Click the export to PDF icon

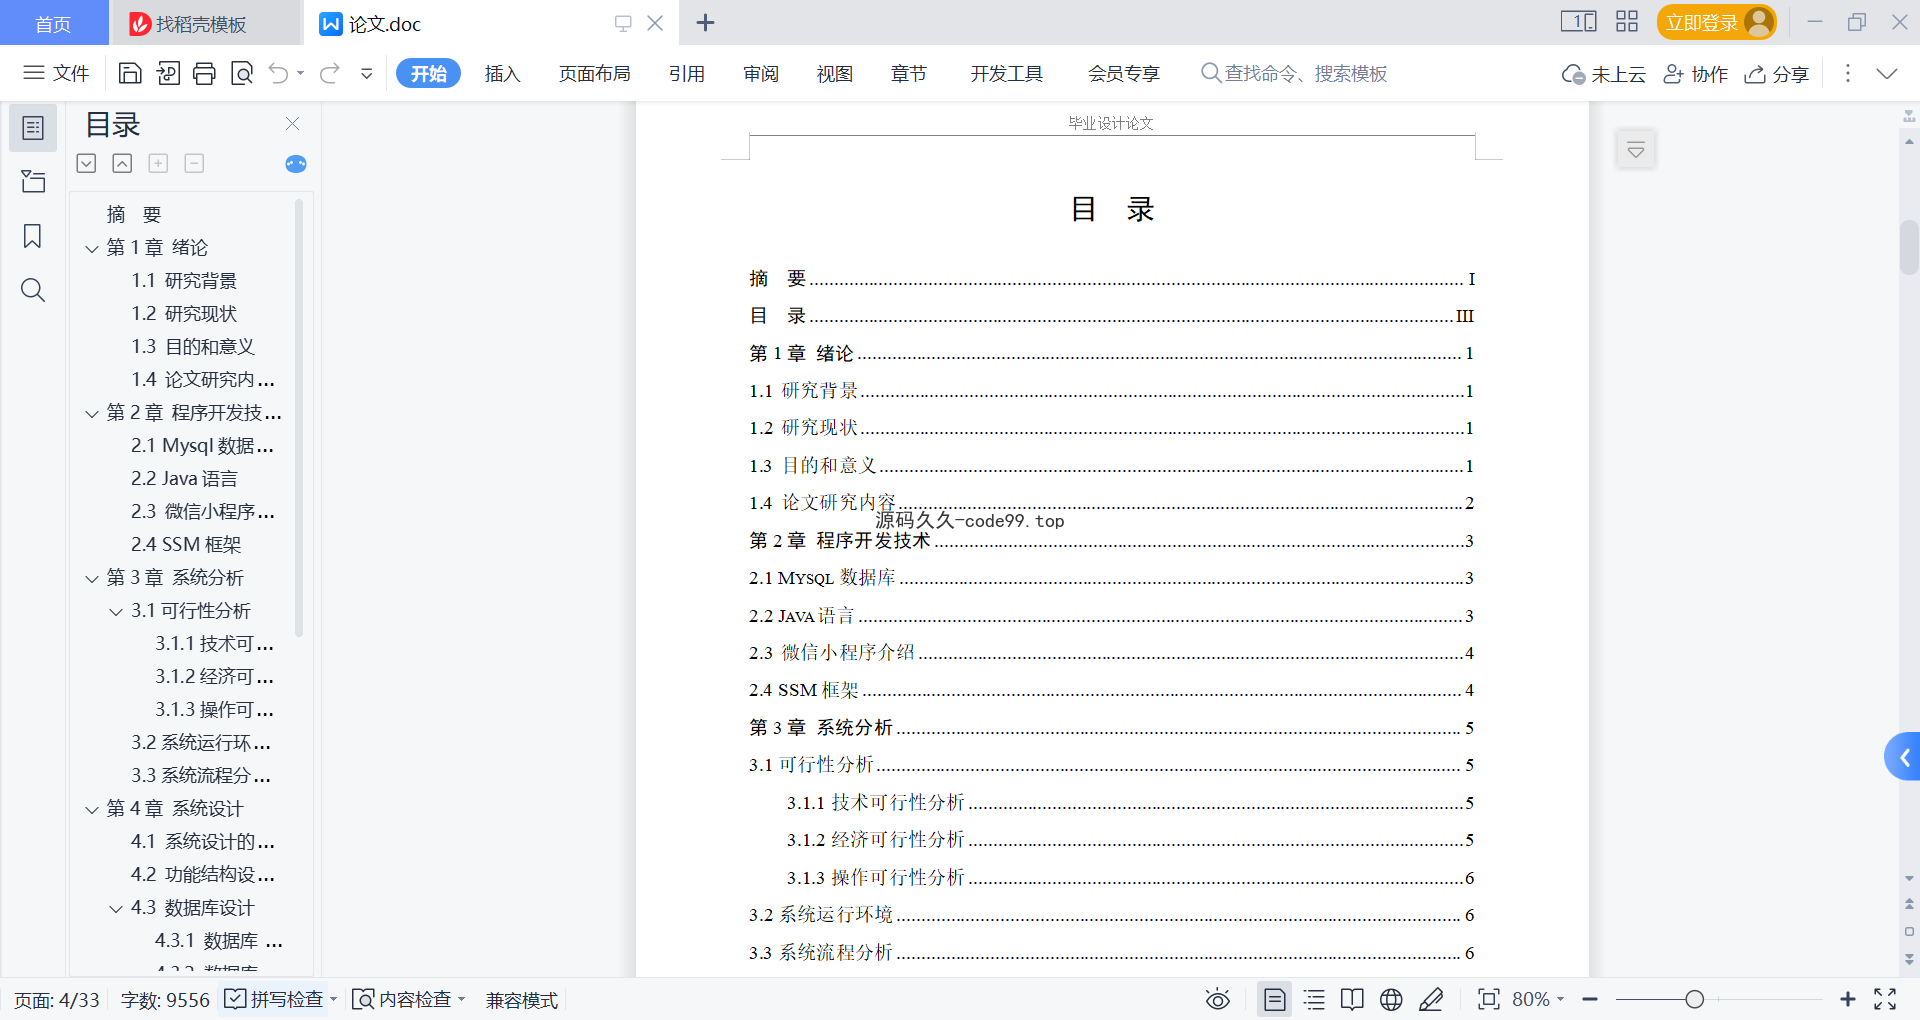pos(168,73)
